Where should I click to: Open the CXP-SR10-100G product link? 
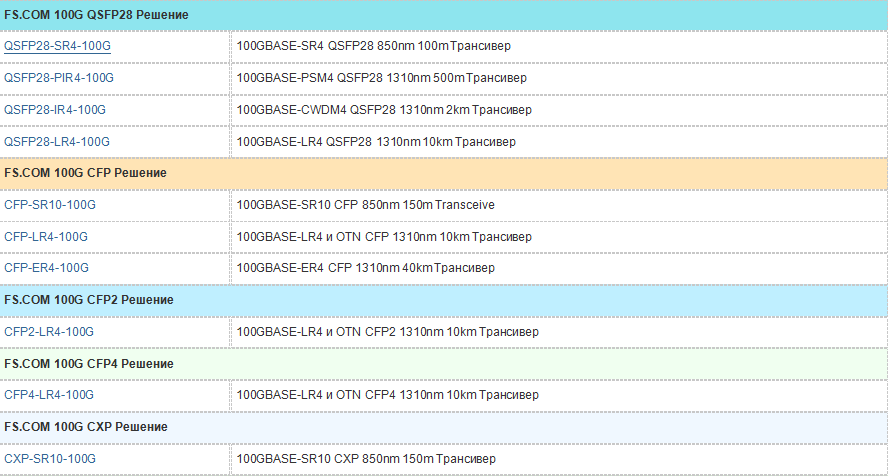[x=50, y=458]
